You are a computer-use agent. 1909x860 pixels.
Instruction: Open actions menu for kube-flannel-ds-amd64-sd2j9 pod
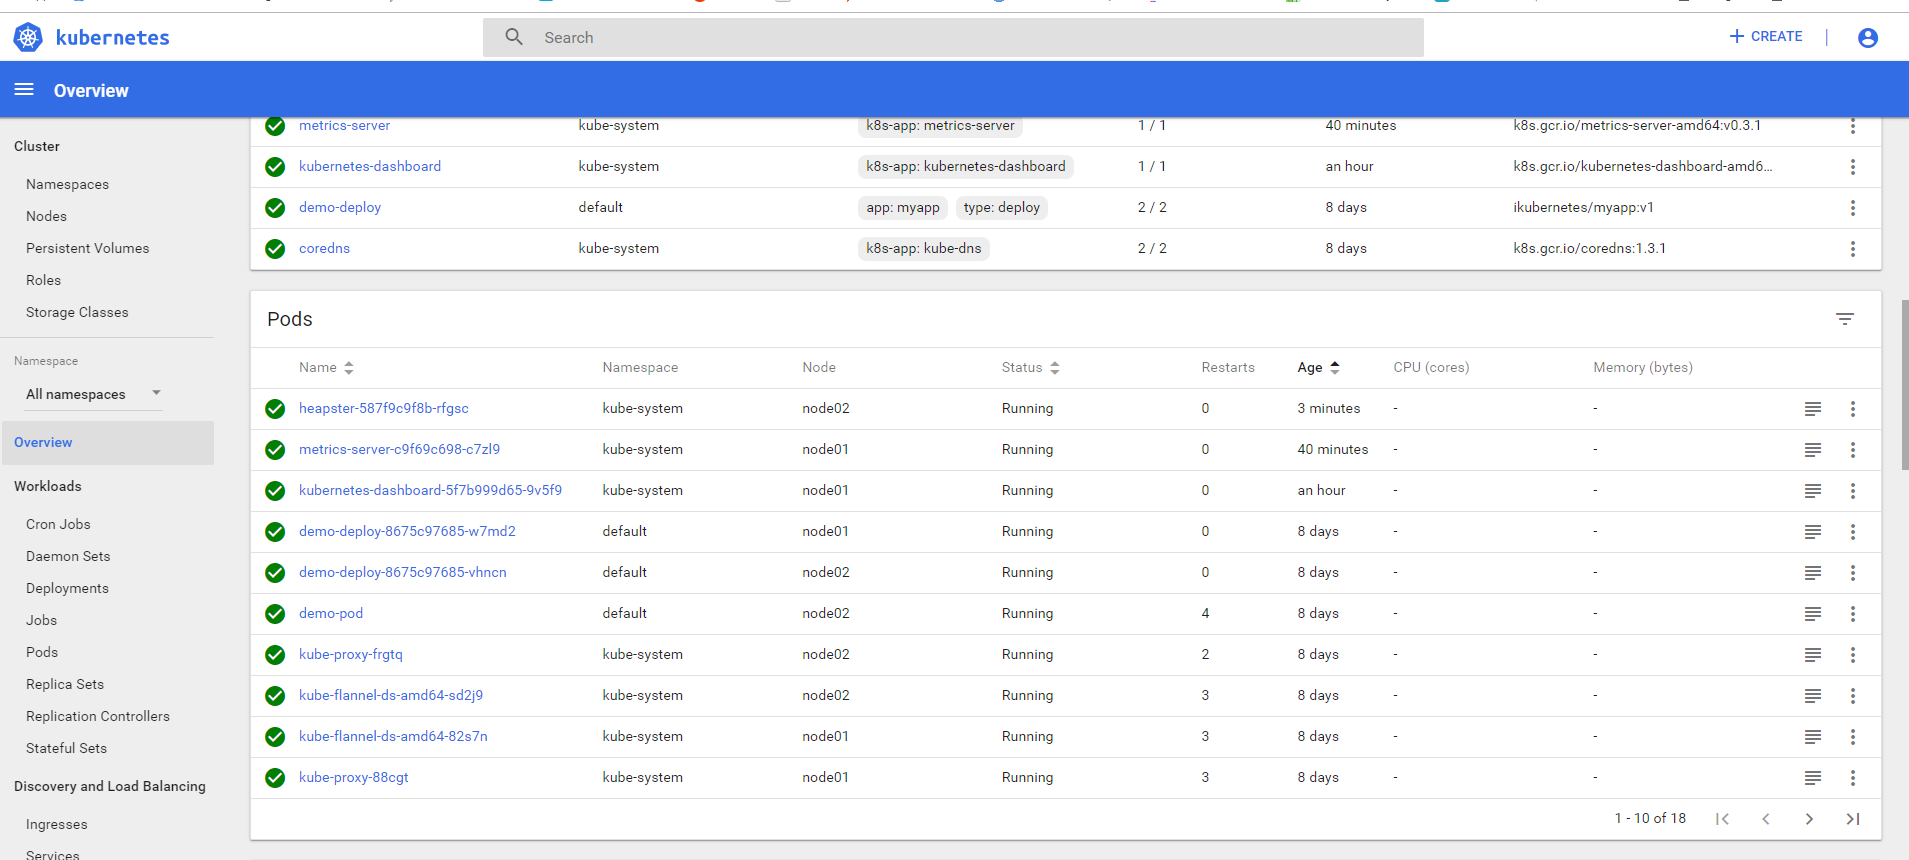tap(1853, 696)
